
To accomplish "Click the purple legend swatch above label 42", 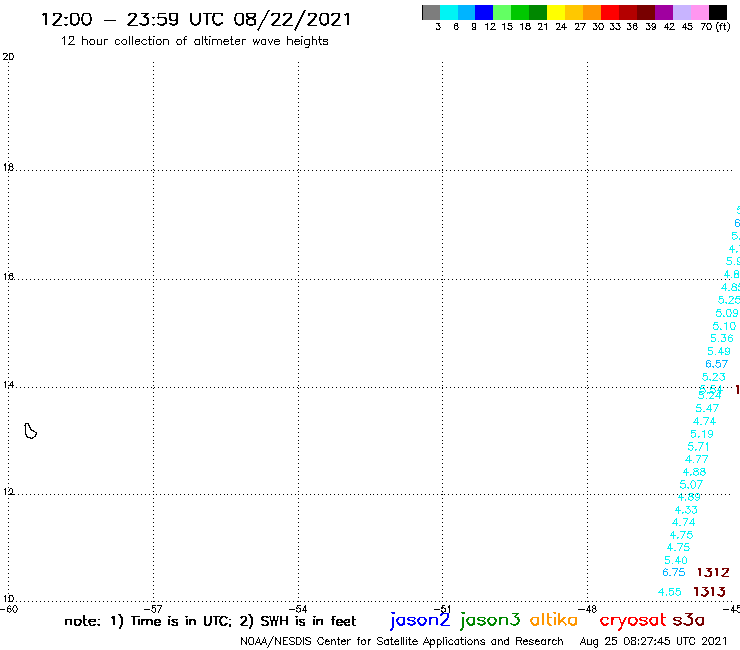I will pos(664,12).
